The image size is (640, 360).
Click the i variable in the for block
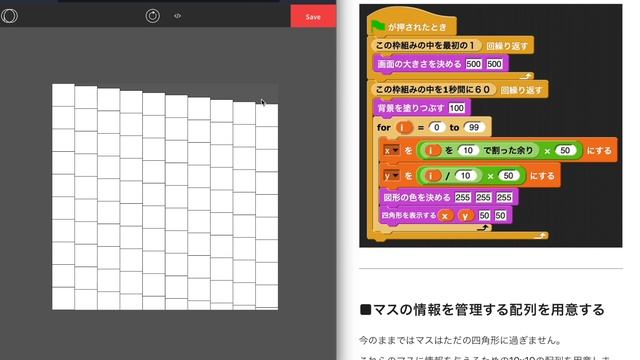tap(404, 127)
